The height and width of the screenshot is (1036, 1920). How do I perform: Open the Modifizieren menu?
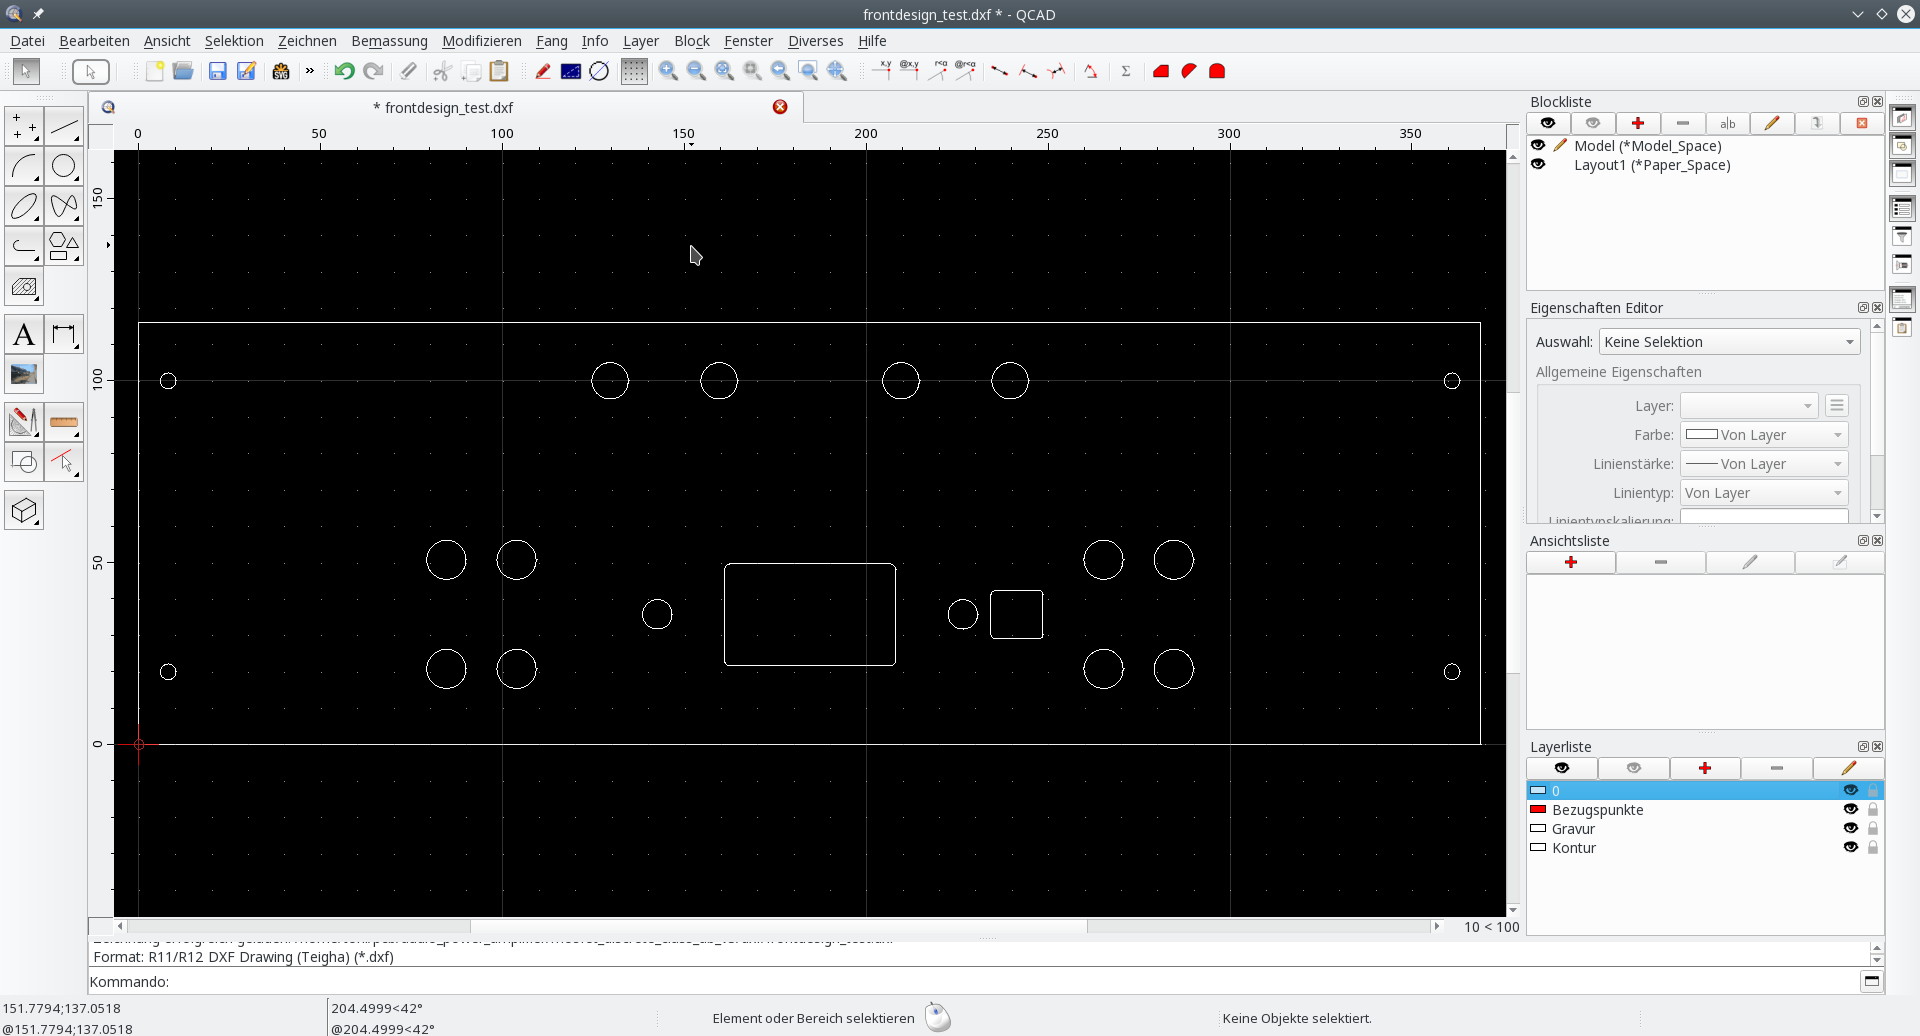click(x=482, y=41)
